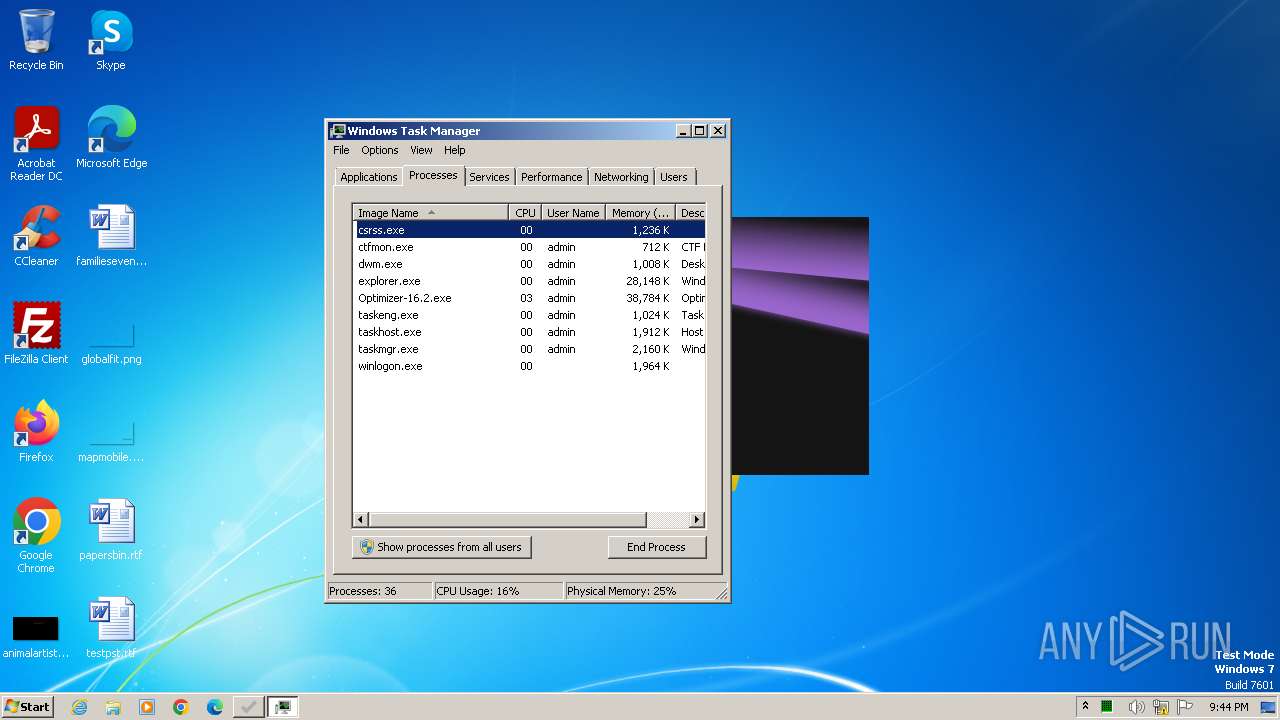Viewport: 1280px width, 720px height.
Task: Launch Firefox desktop shortcut
Action: [x=36, y=432]
